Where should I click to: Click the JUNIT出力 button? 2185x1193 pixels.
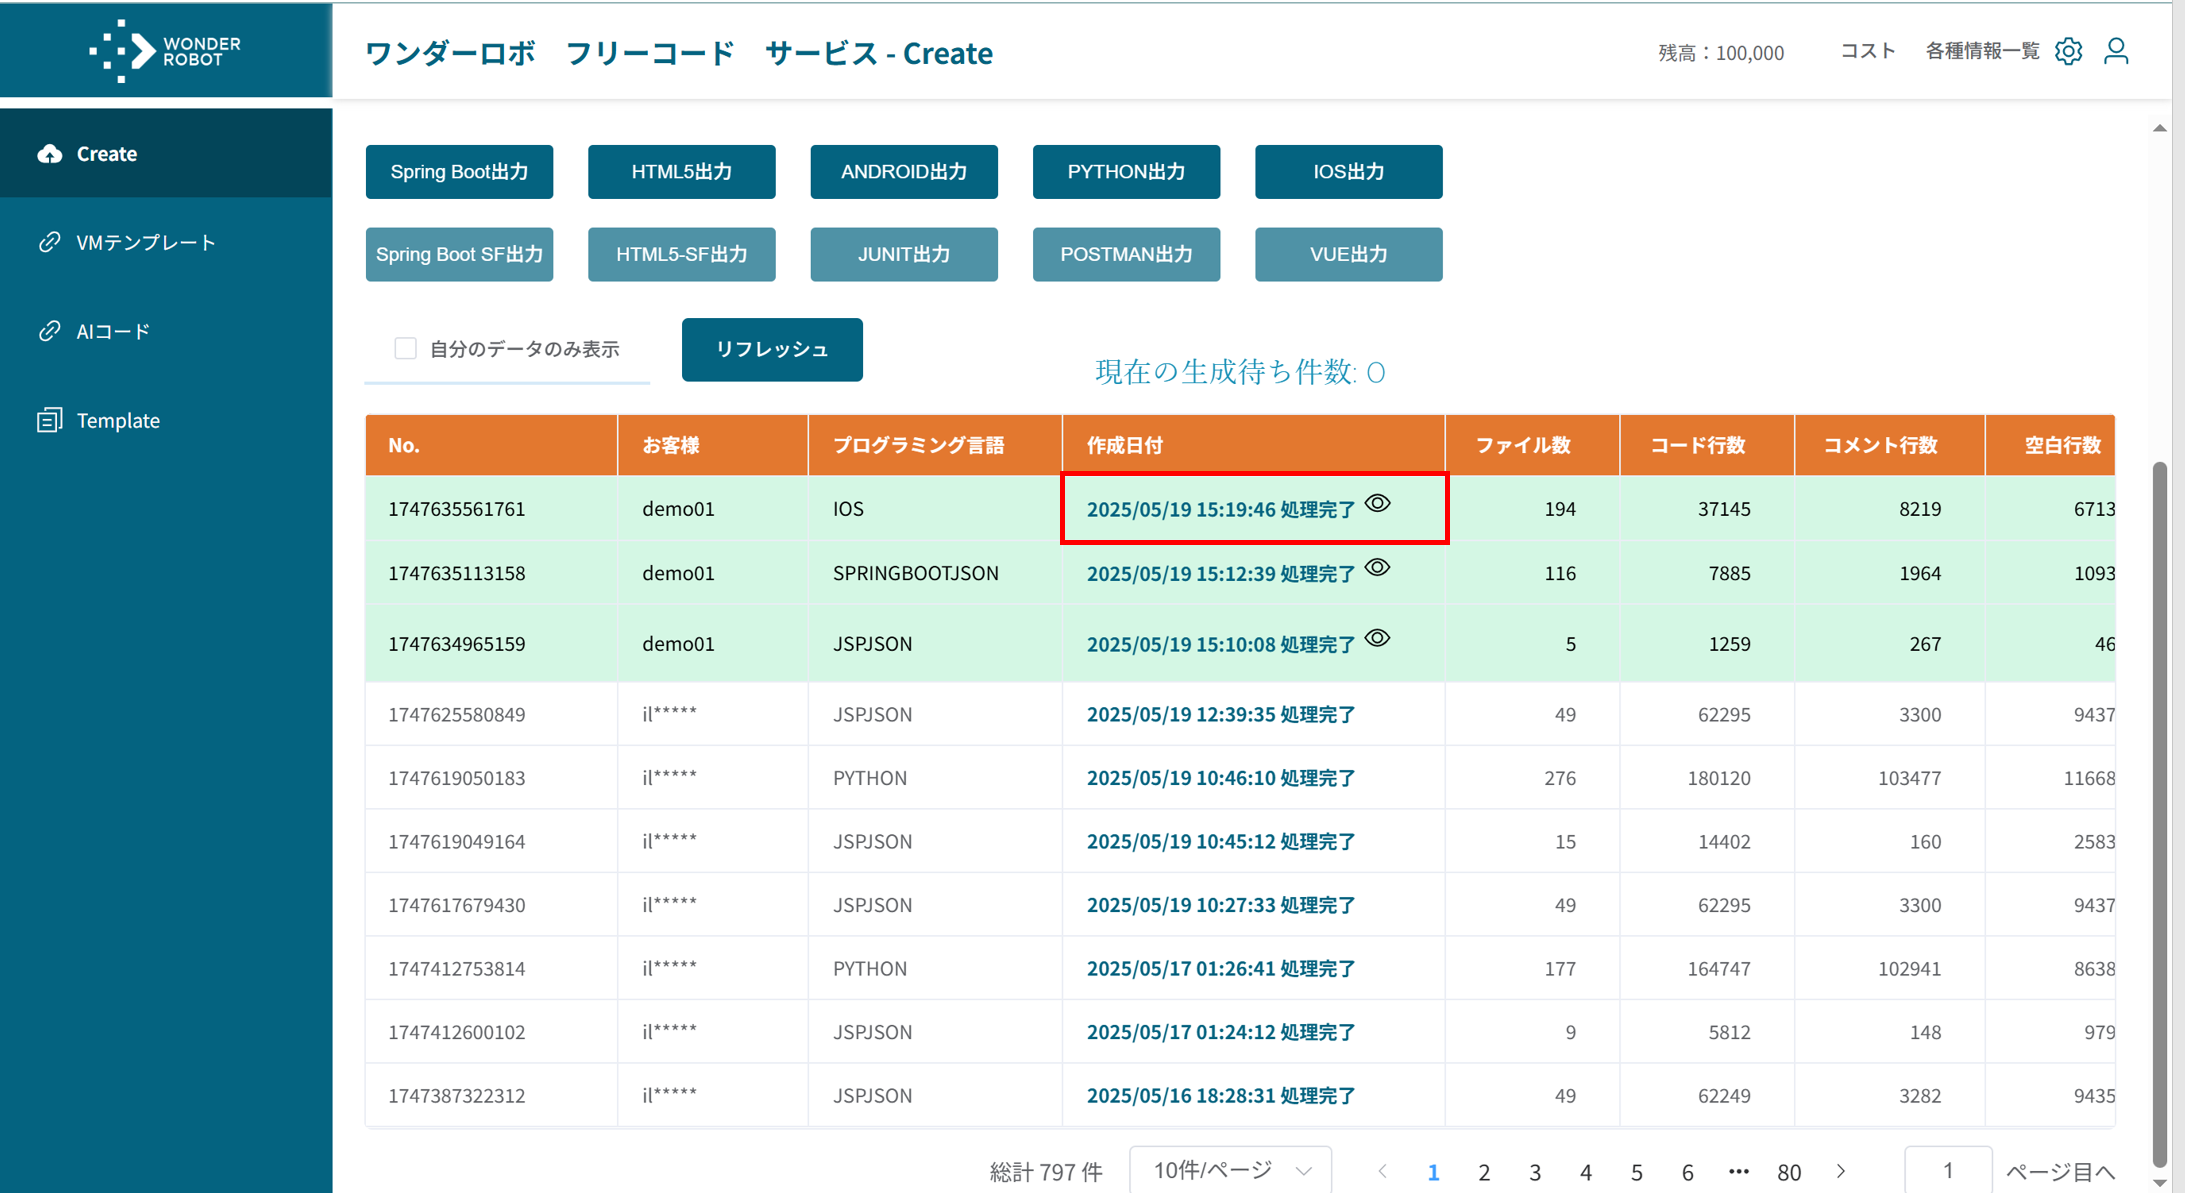[x=904, y=254]
